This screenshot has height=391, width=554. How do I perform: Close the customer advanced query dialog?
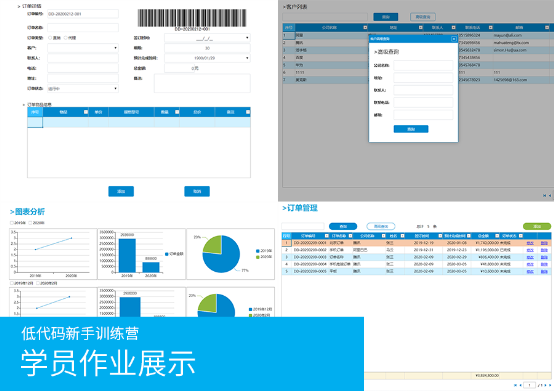[454, 39]
